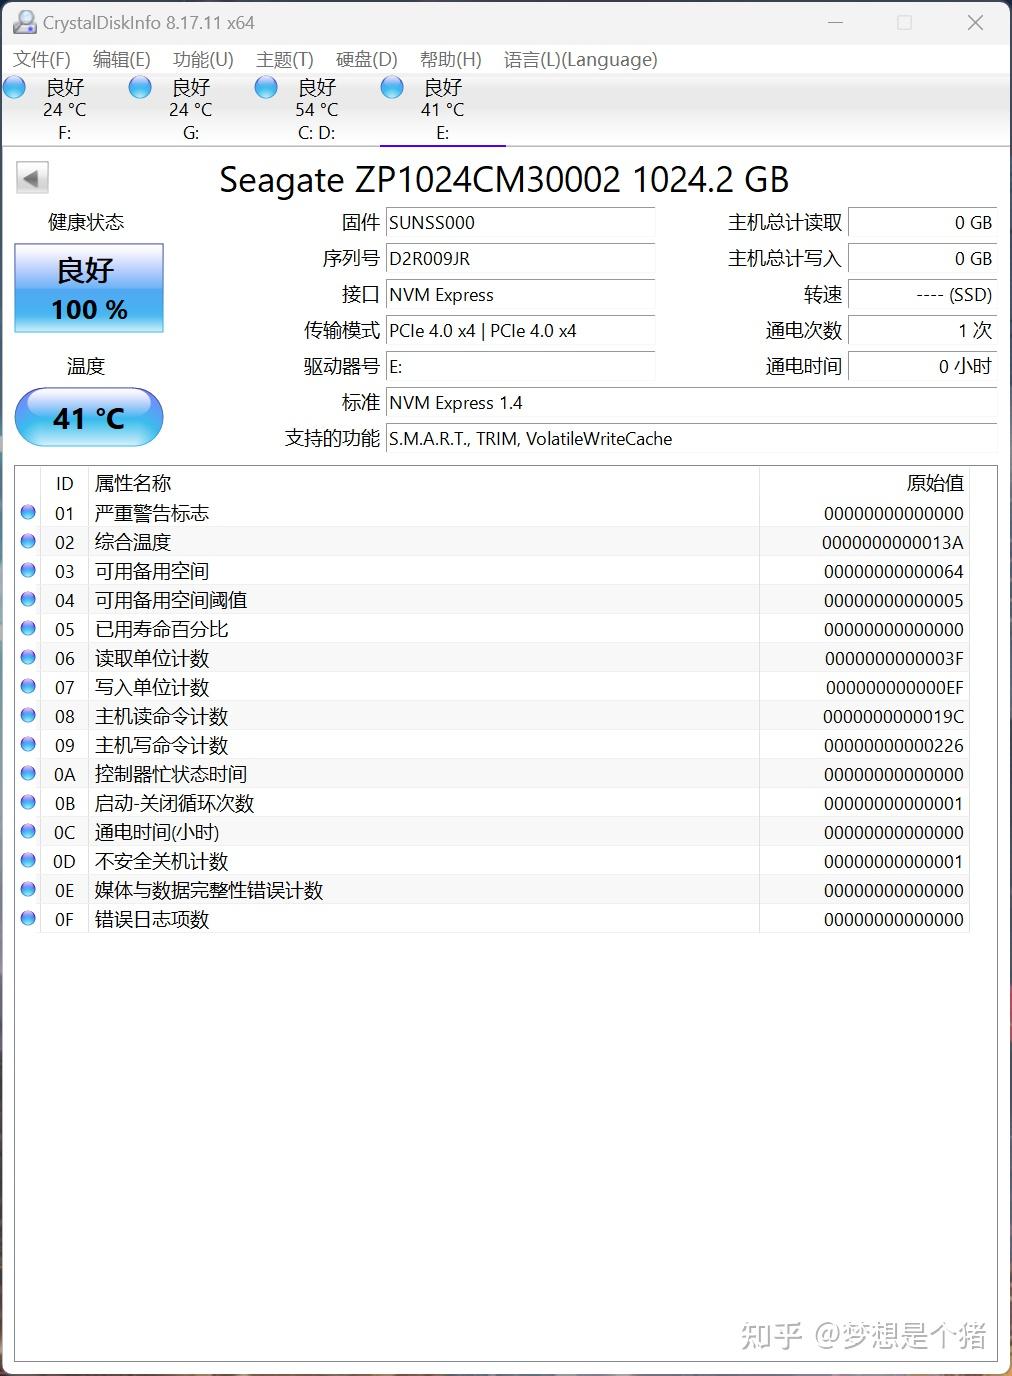Click the blue dot beside 严重警告标志 attribute

pyautogui.click(x=28, y=513)
